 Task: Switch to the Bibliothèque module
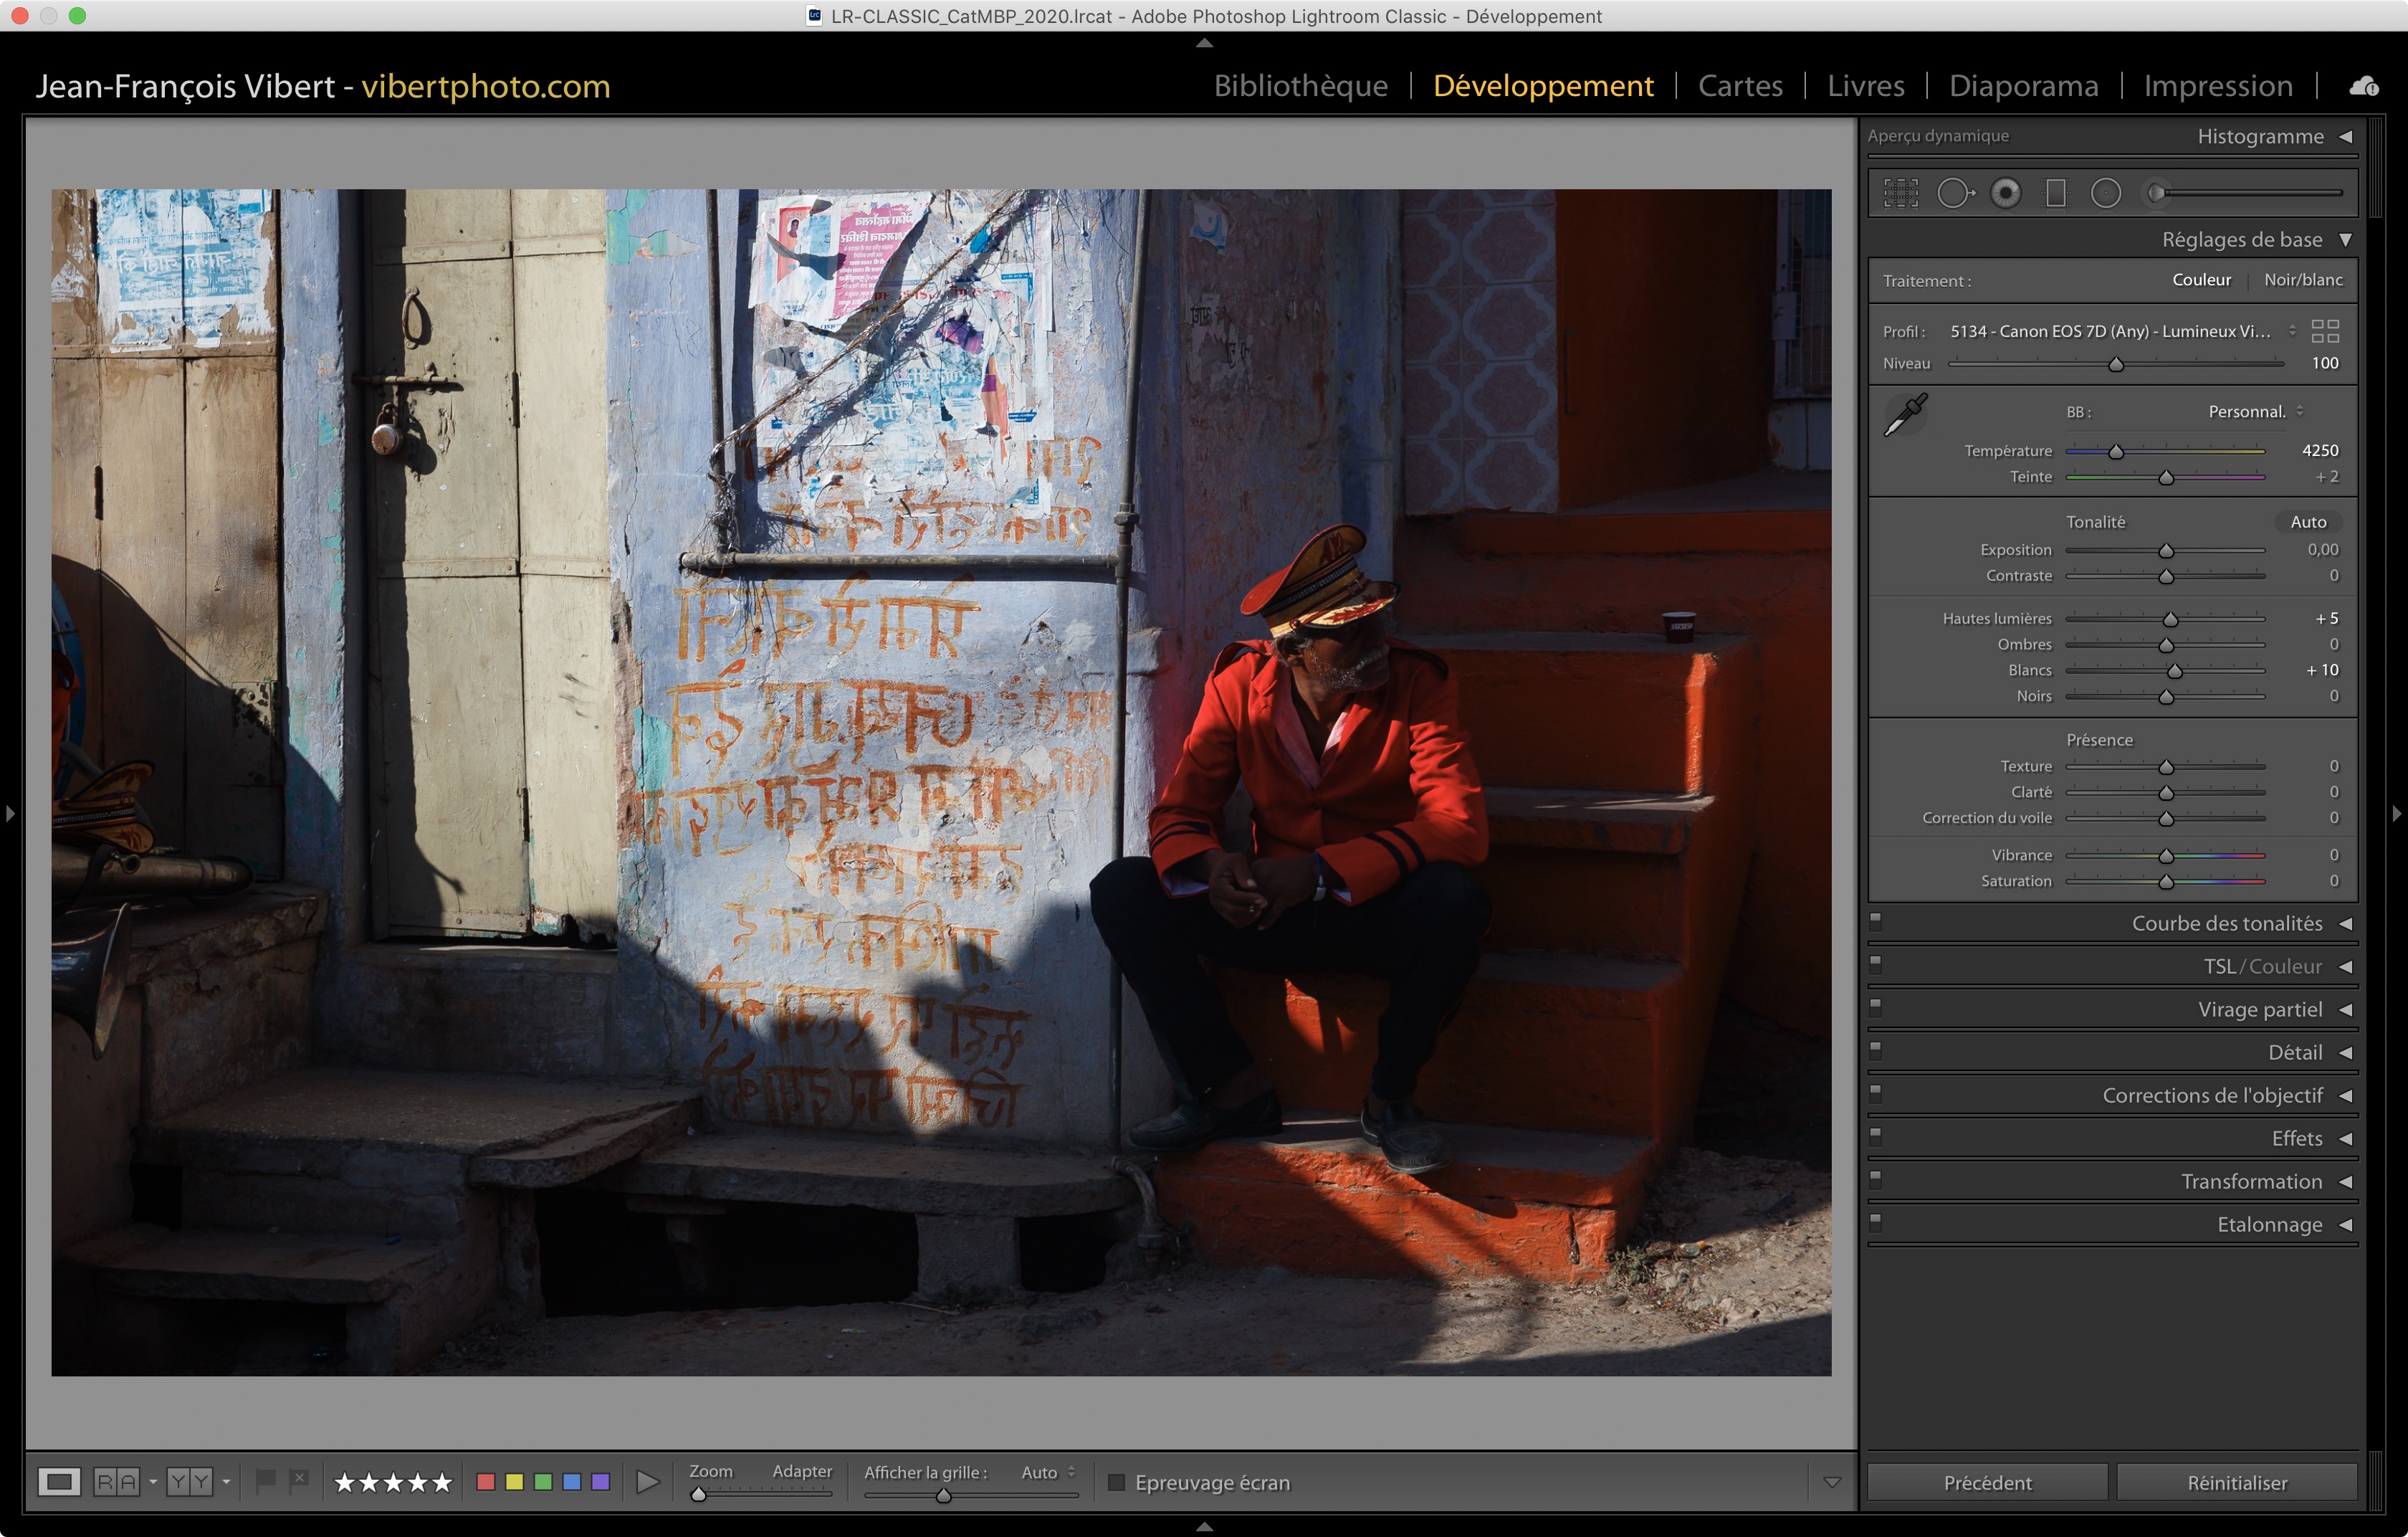click(1300, 86)
